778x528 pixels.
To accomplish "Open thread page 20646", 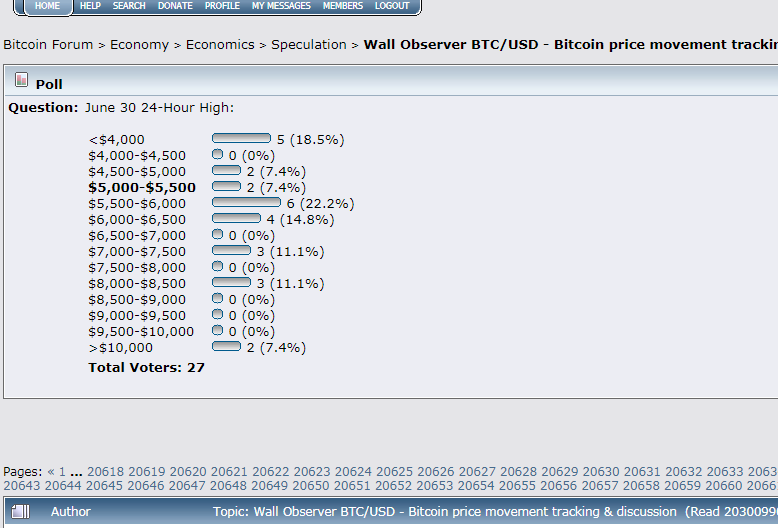I will (146, 485).
